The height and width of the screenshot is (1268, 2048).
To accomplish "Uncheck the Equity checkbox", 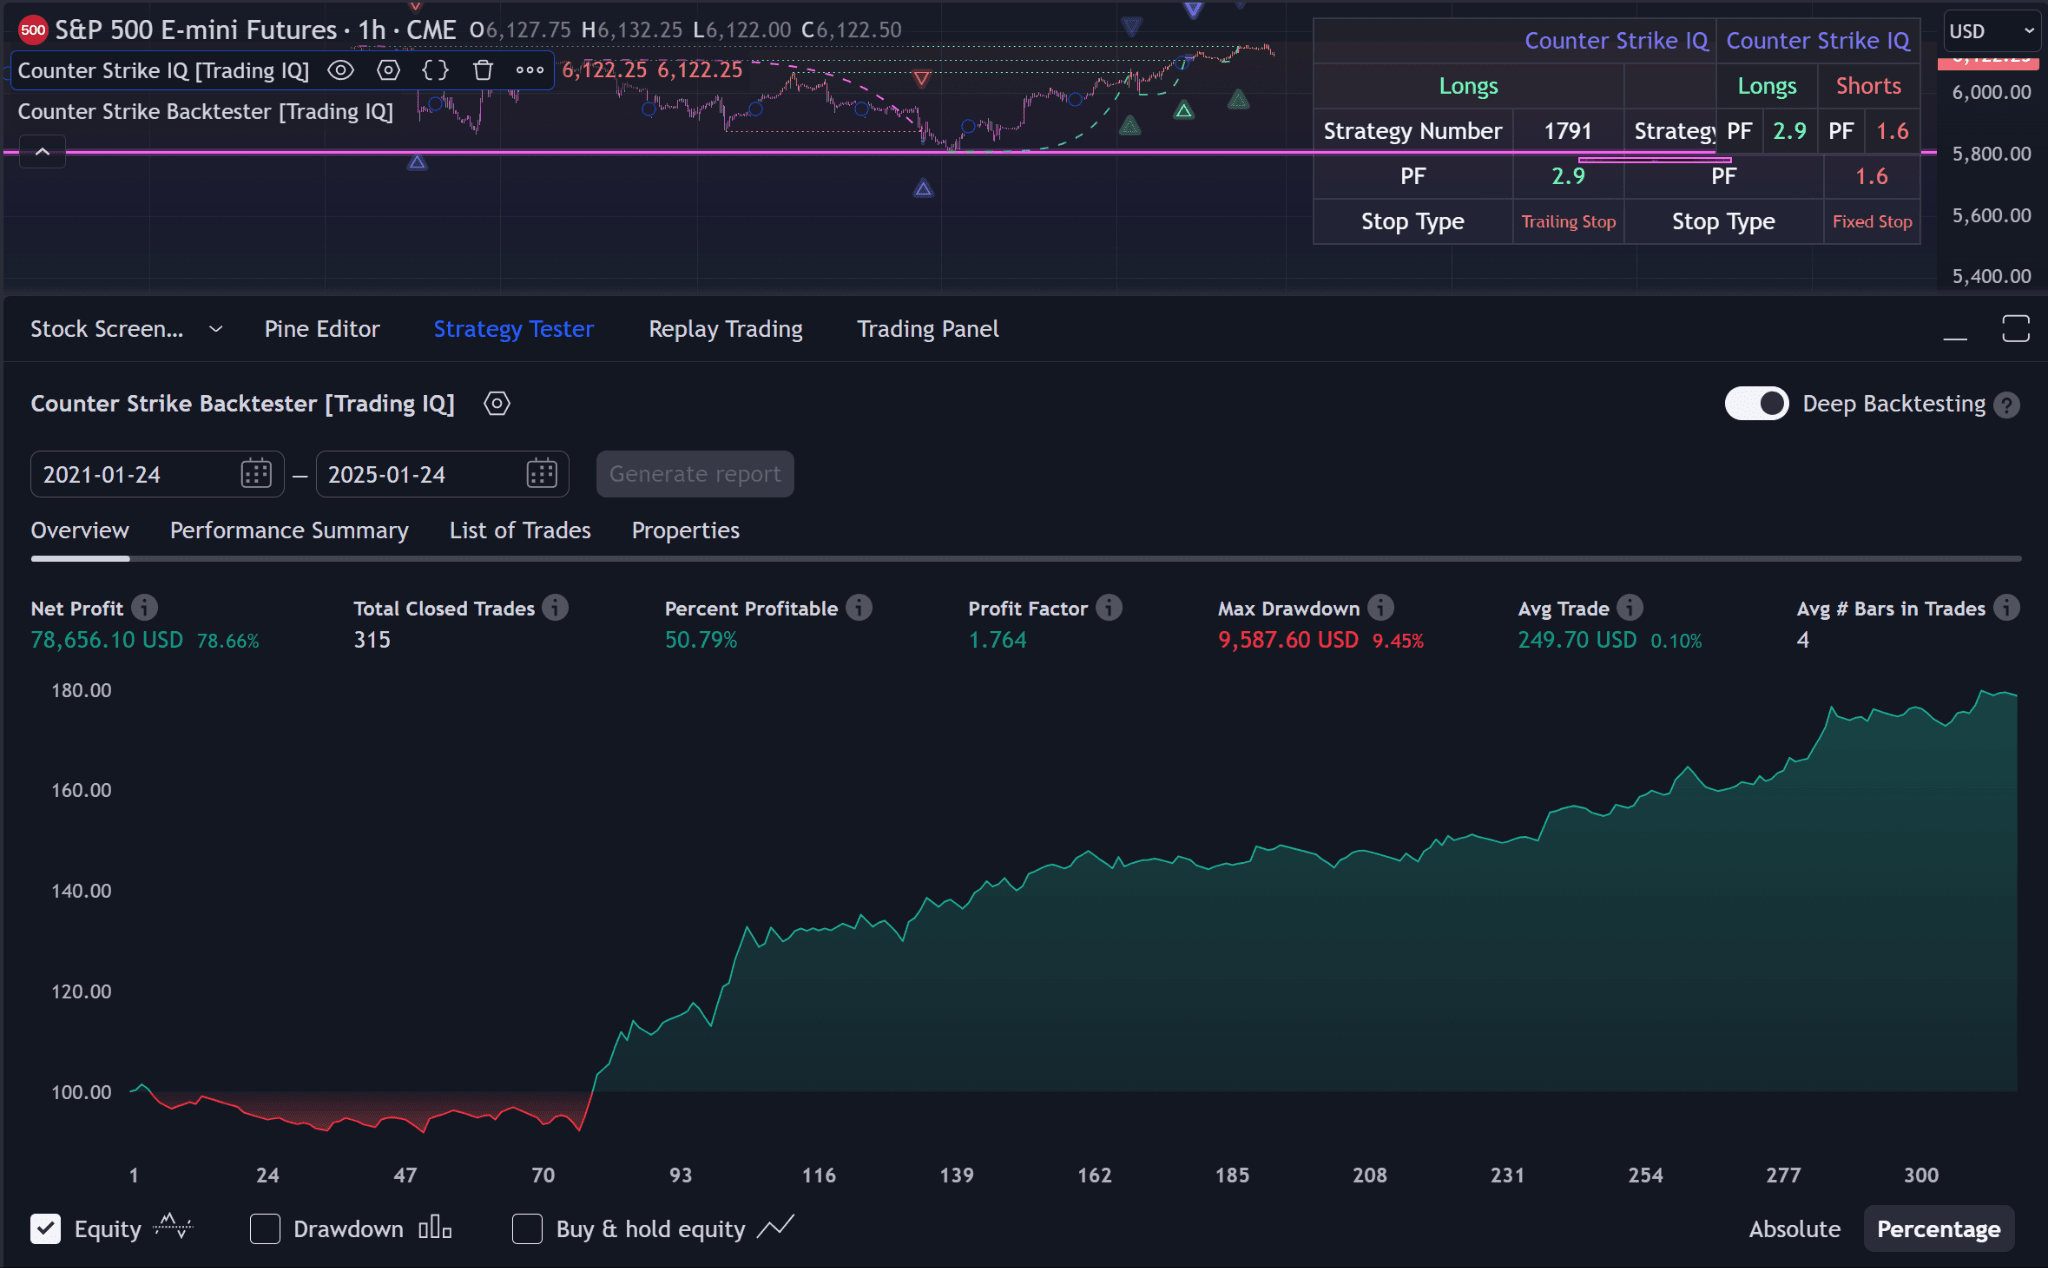I will click(x=46, y=1229).
